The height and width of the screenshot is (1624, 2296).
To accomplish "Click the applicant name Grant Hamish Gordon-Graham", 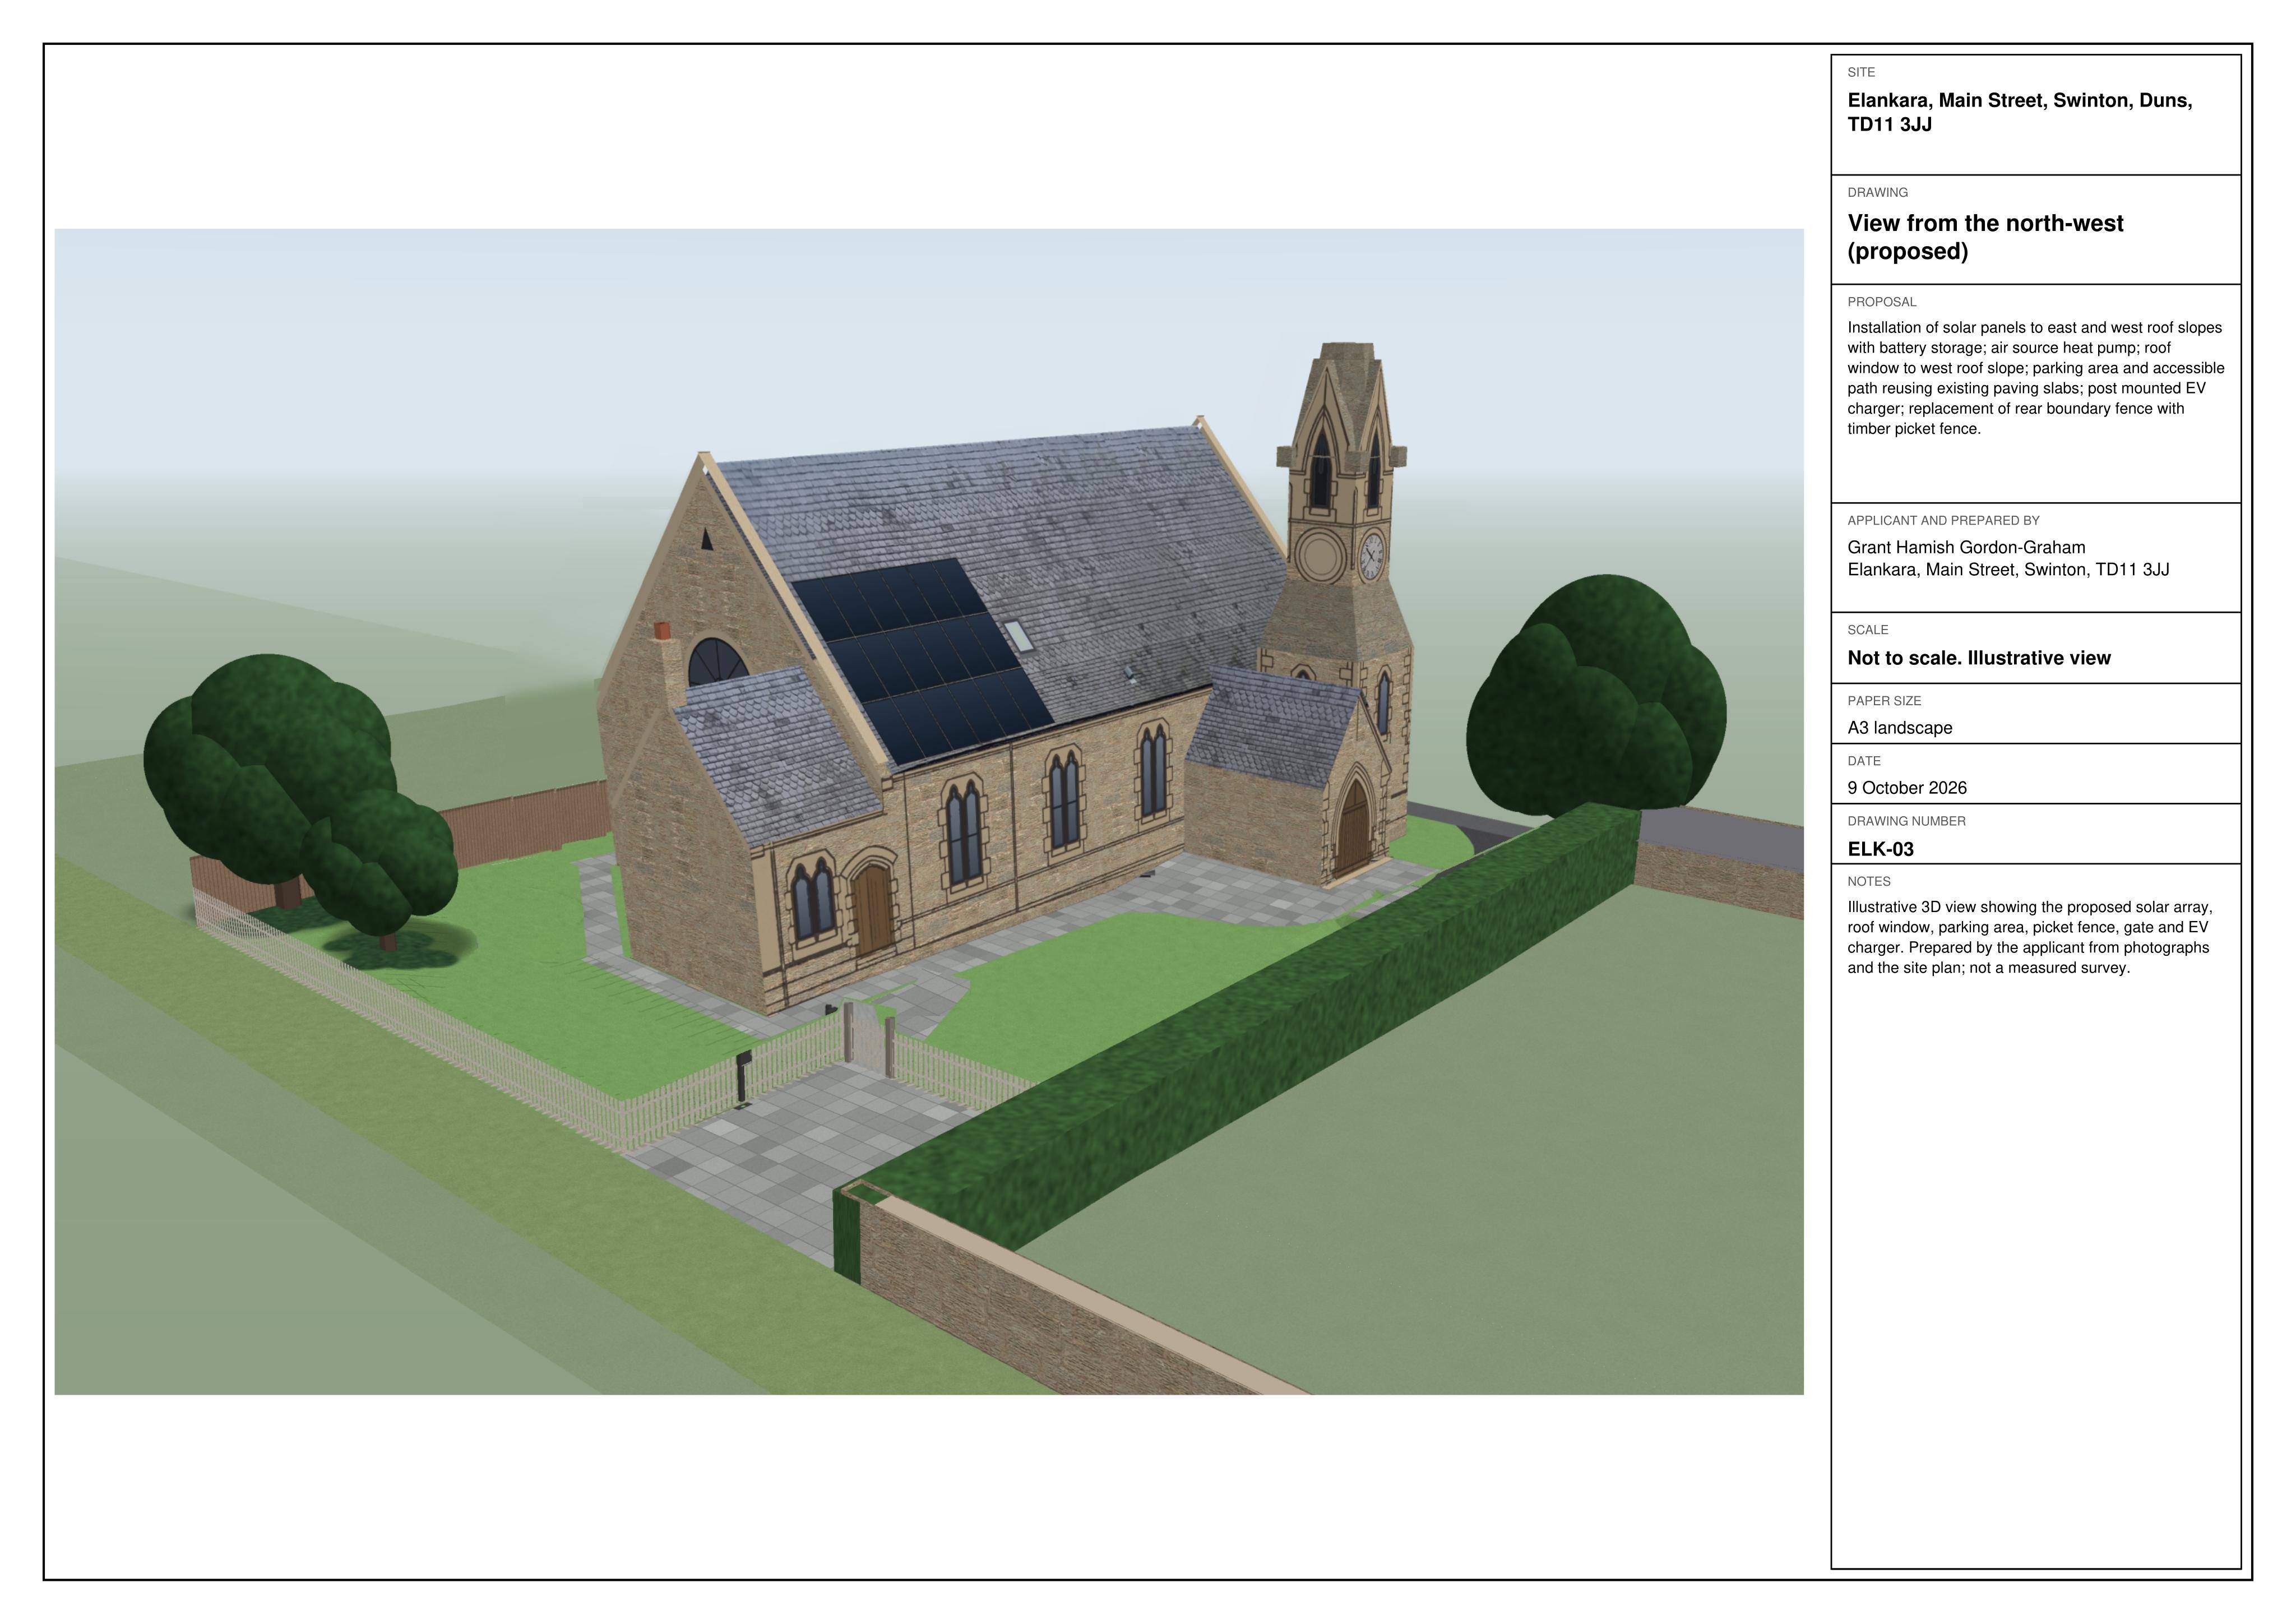I will coord(1965,547).
